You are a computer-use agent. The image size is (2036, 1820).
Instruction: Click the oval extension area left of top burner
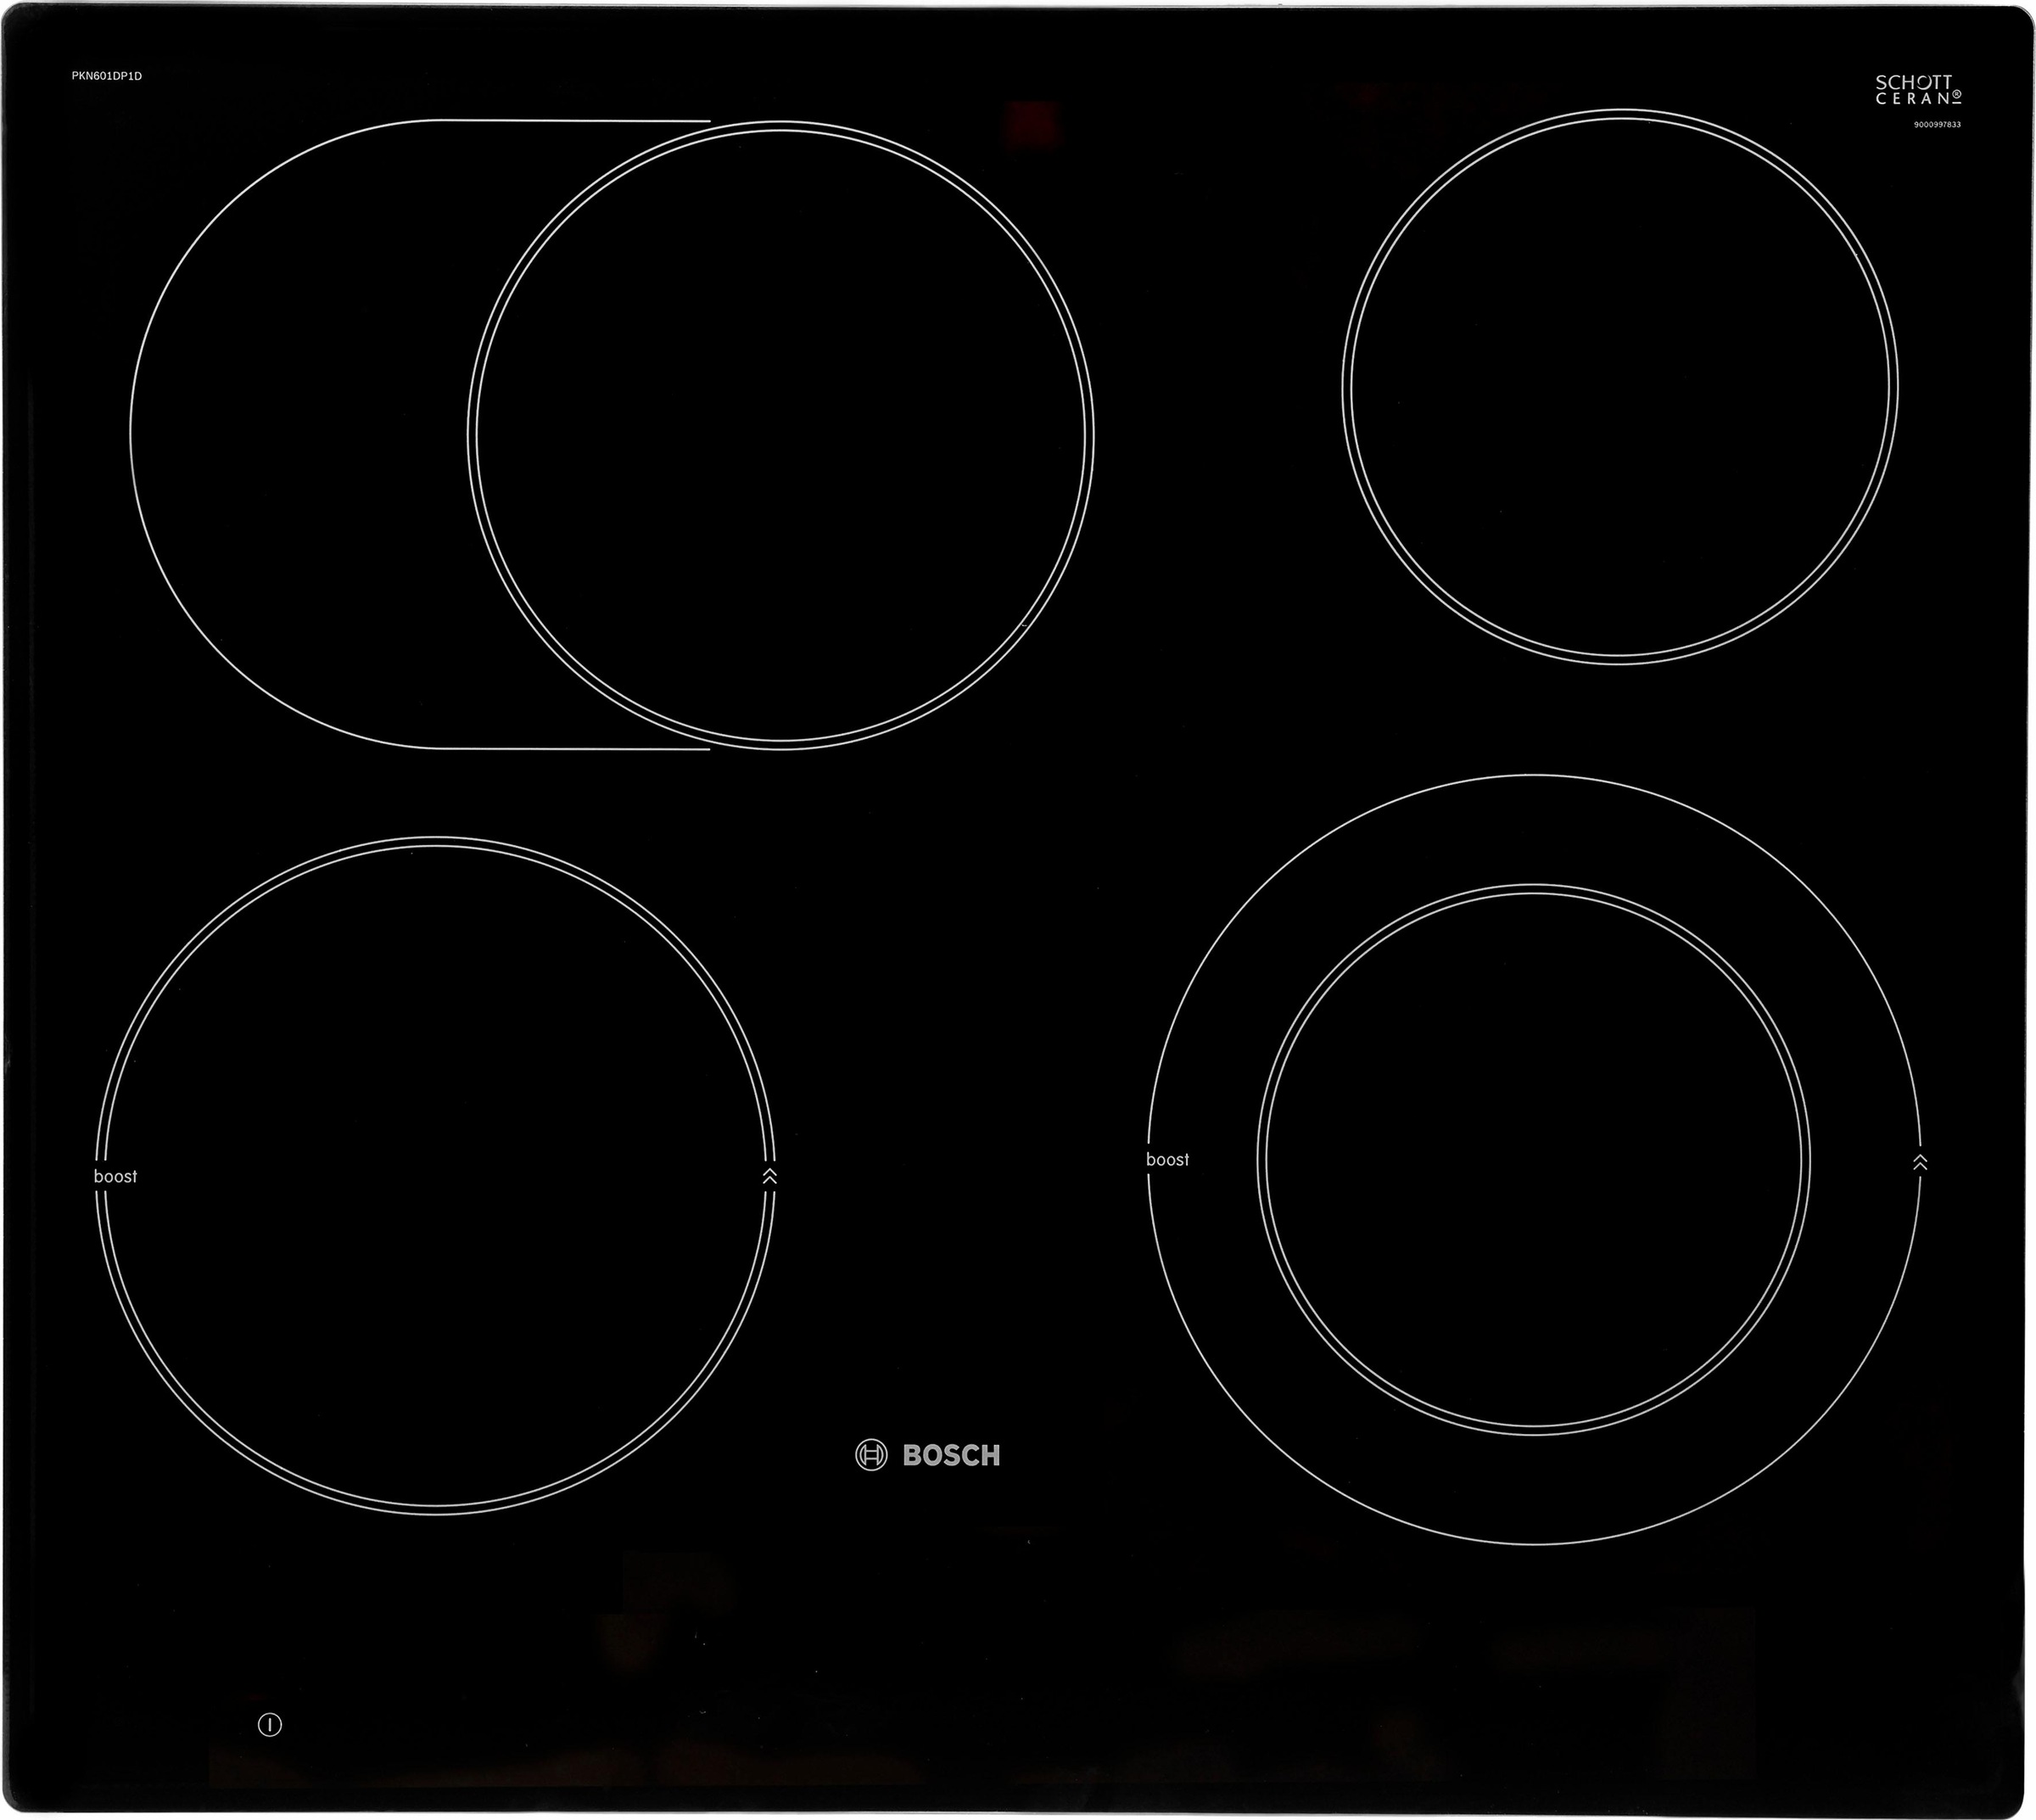point(300,434)
